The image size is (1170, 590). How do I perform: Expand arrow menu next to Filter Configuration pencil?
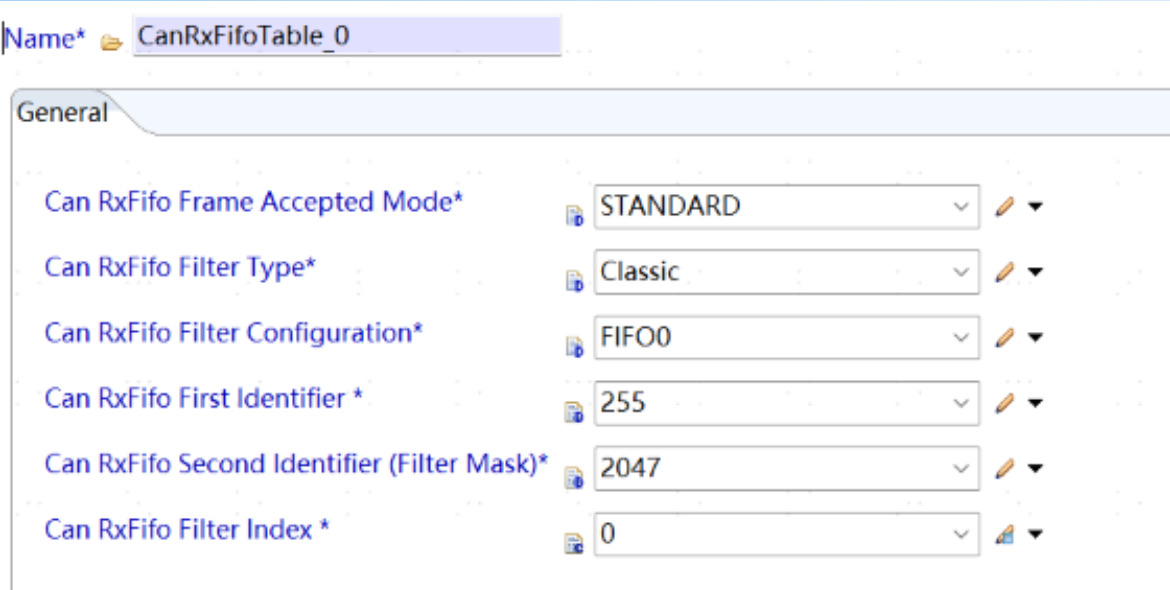click(x=1035, y=339)
